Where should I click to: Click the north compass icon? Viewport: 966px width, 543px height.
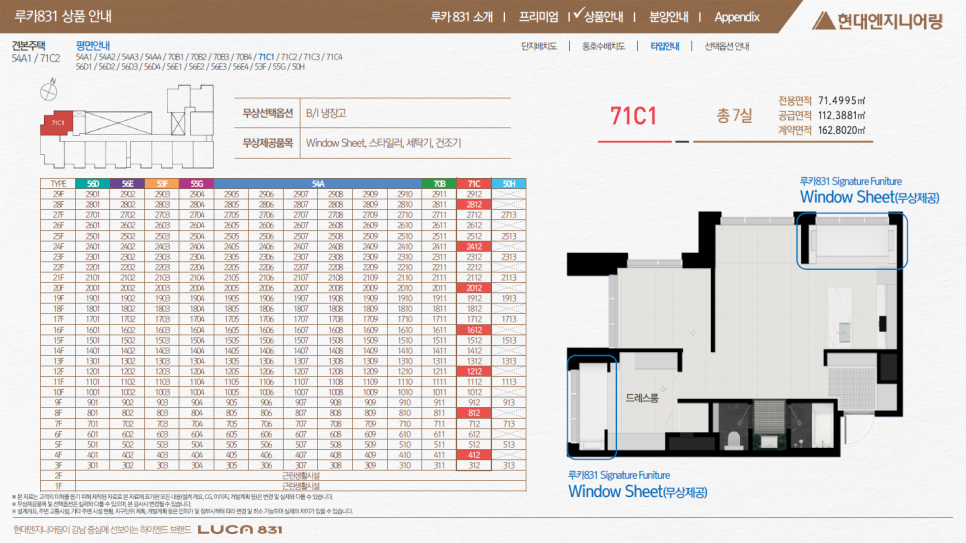click(49, 90)
